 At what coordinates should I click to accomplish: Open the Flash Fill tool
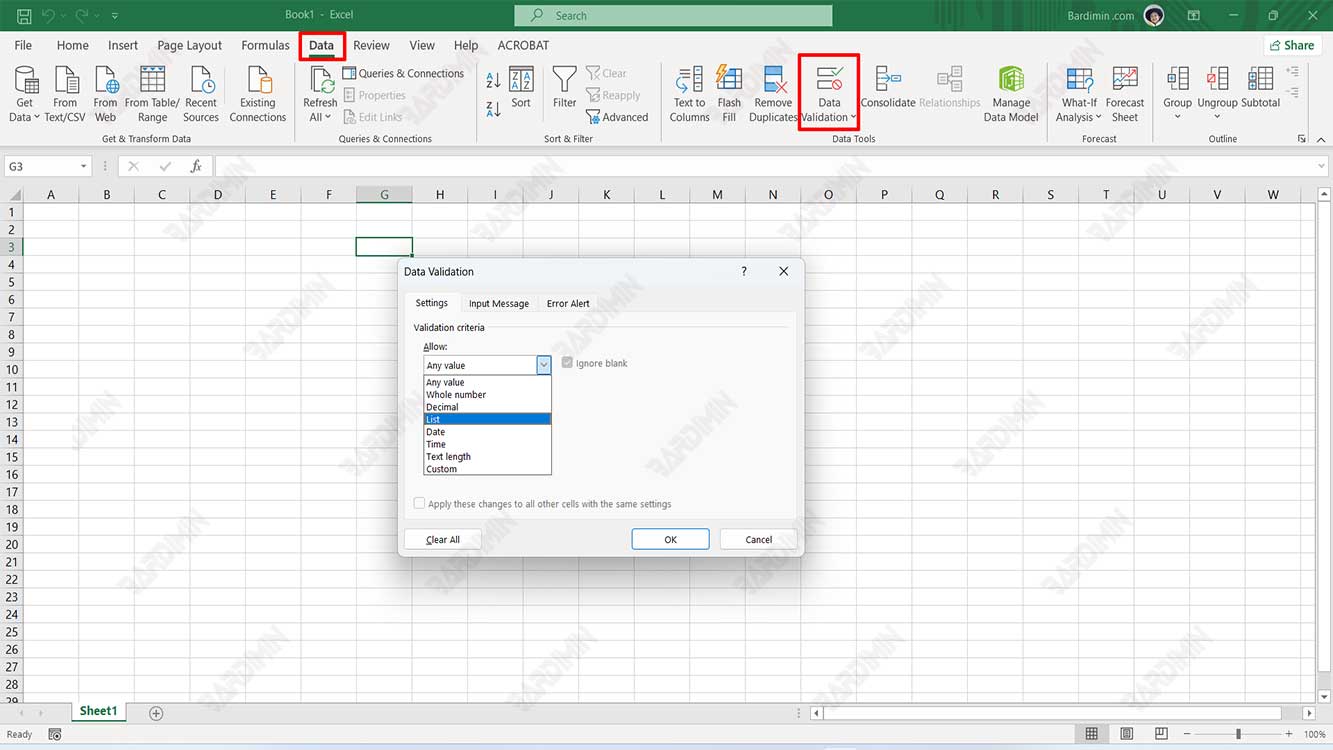coord(729,92)
